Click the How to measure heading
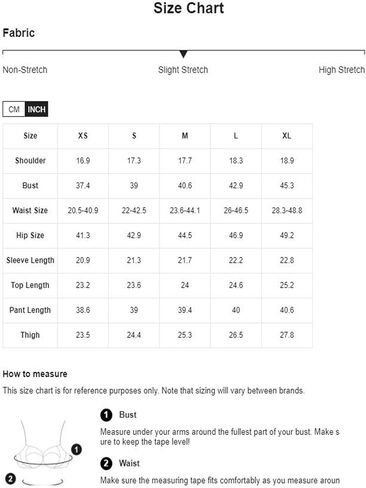This screenshot has height=488, width=366. click(35, 374)
